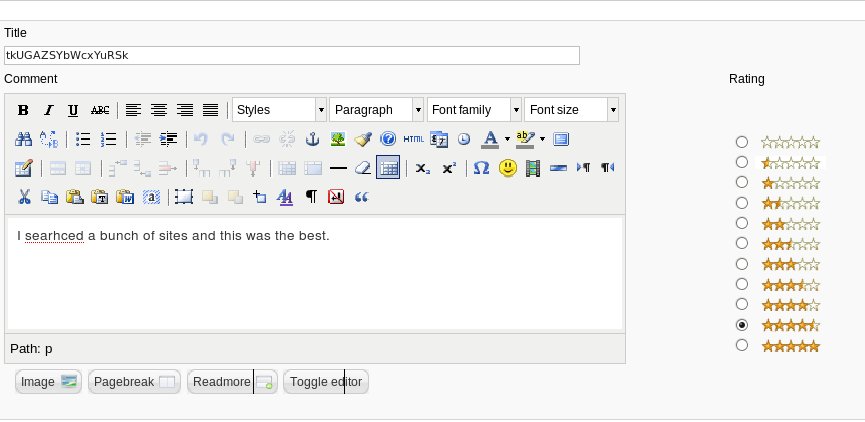This screenshot has height=422, width=865.
Task: Edit HTML source
Action: click(414, 139)
